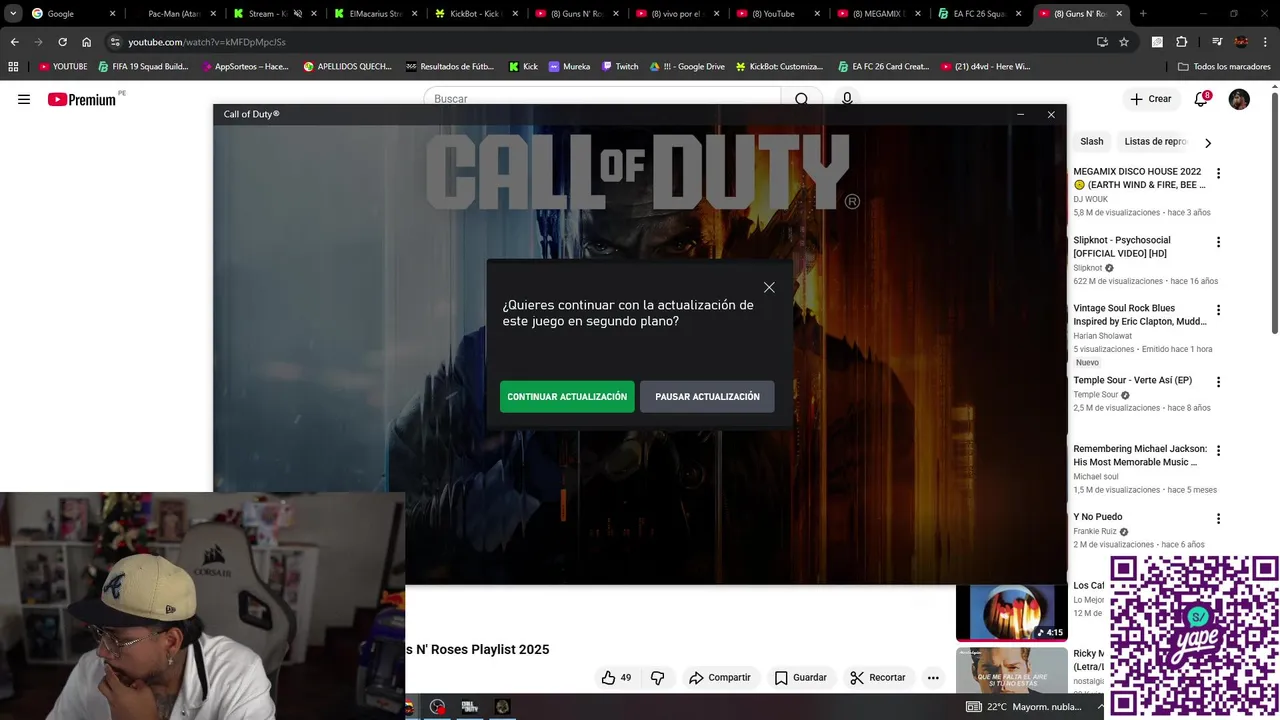Open the APELLIDOS QUECH bookmark
Image resolution: width=1280 pixels, height=720 pixels.
pos(351,66)
